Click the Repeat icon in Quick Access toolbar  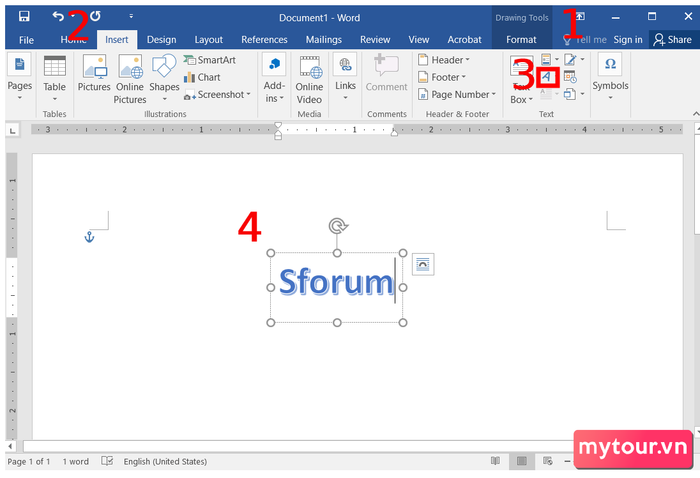coord(95,17)
